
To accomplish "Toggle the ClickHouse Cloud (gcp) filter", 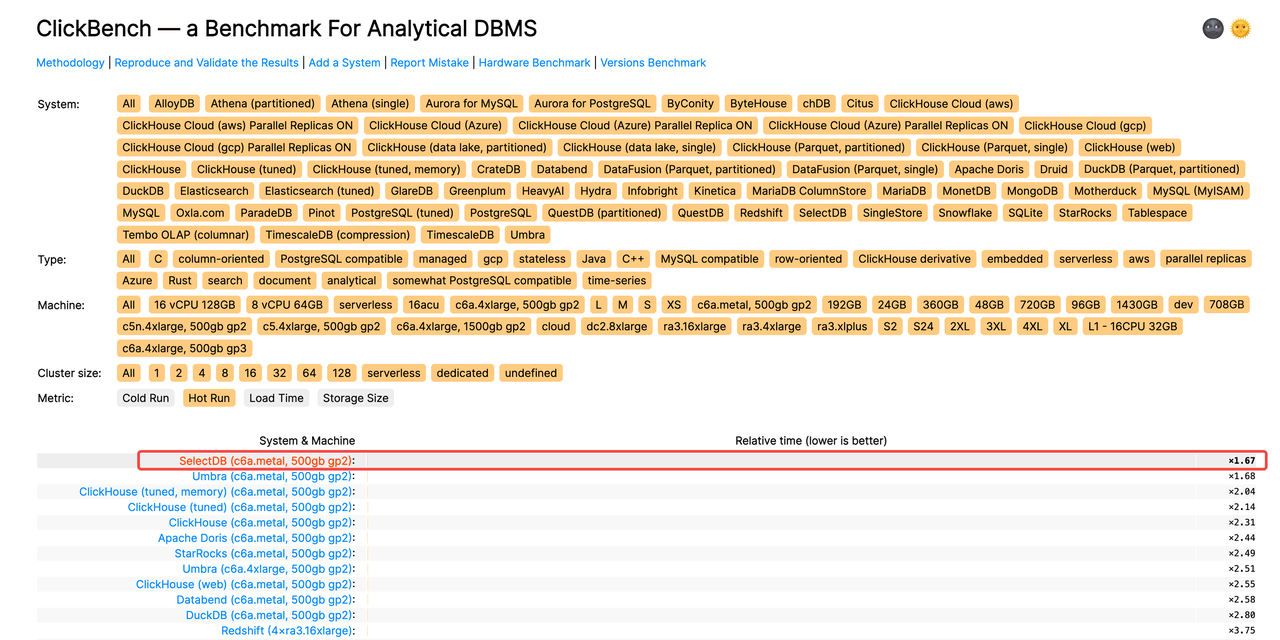I will (1085, 126).
